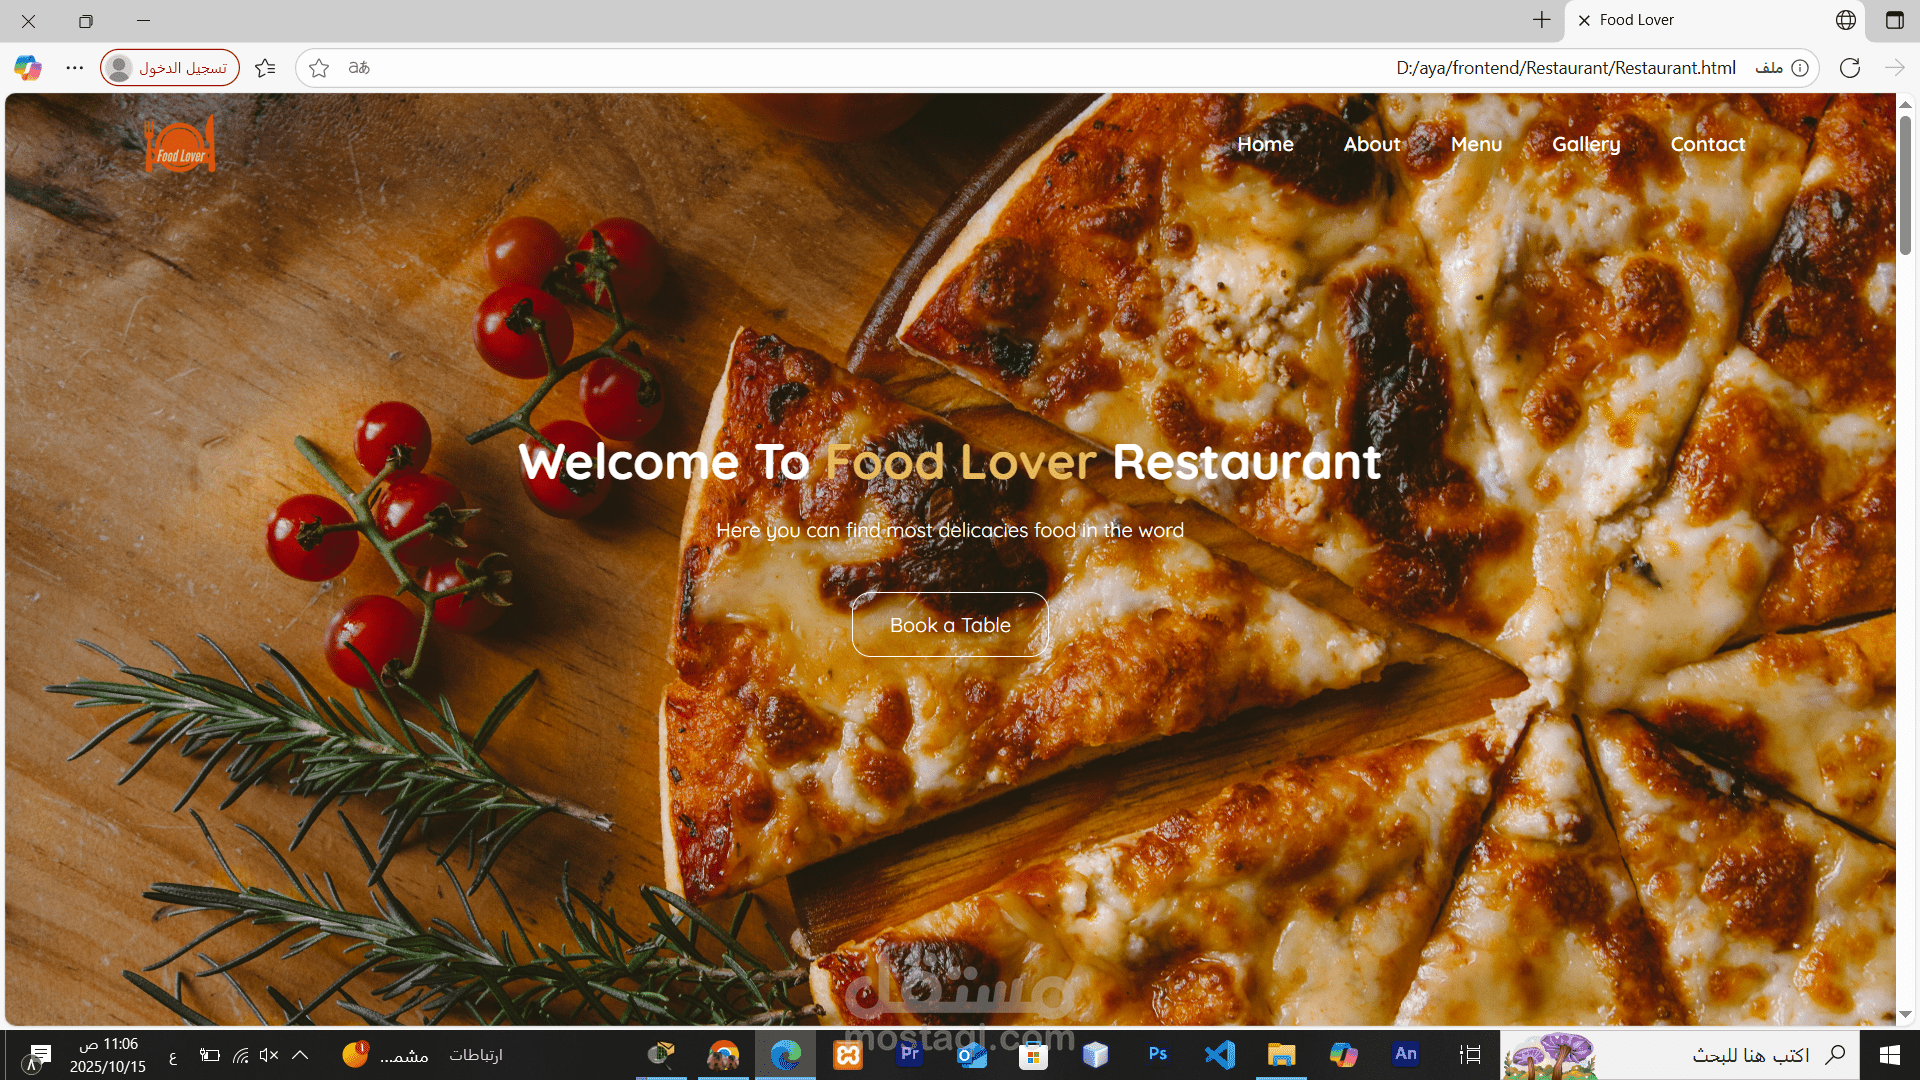Open Microsoft Store from taskbar

pos(1034,1055)
